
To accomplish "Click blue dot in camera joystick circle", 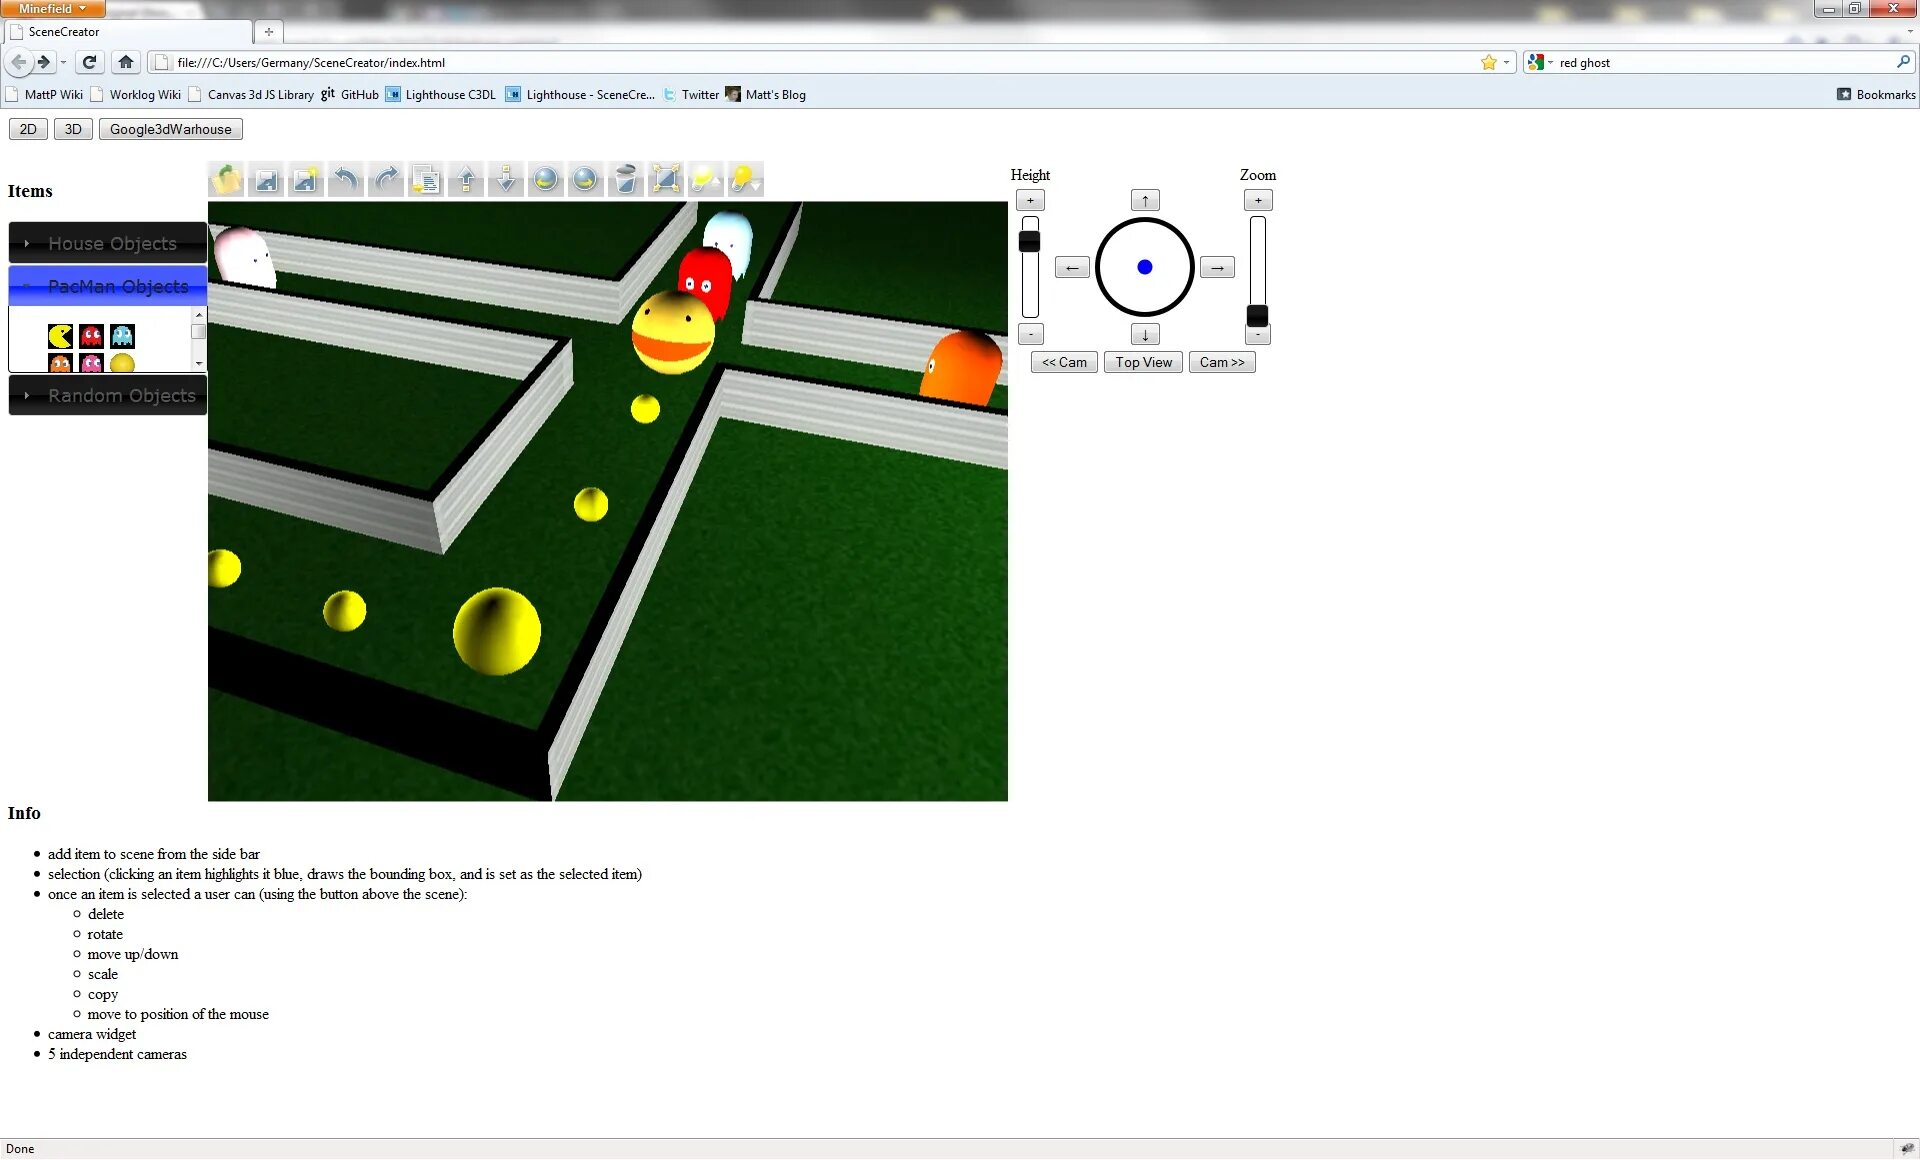I will click(1145, 267).
